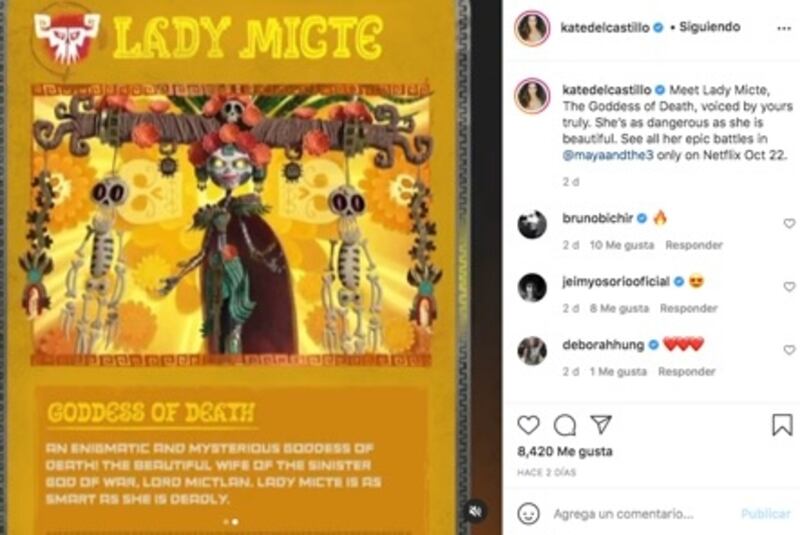Like the post with the heart icon

click(x=528, y=424)
